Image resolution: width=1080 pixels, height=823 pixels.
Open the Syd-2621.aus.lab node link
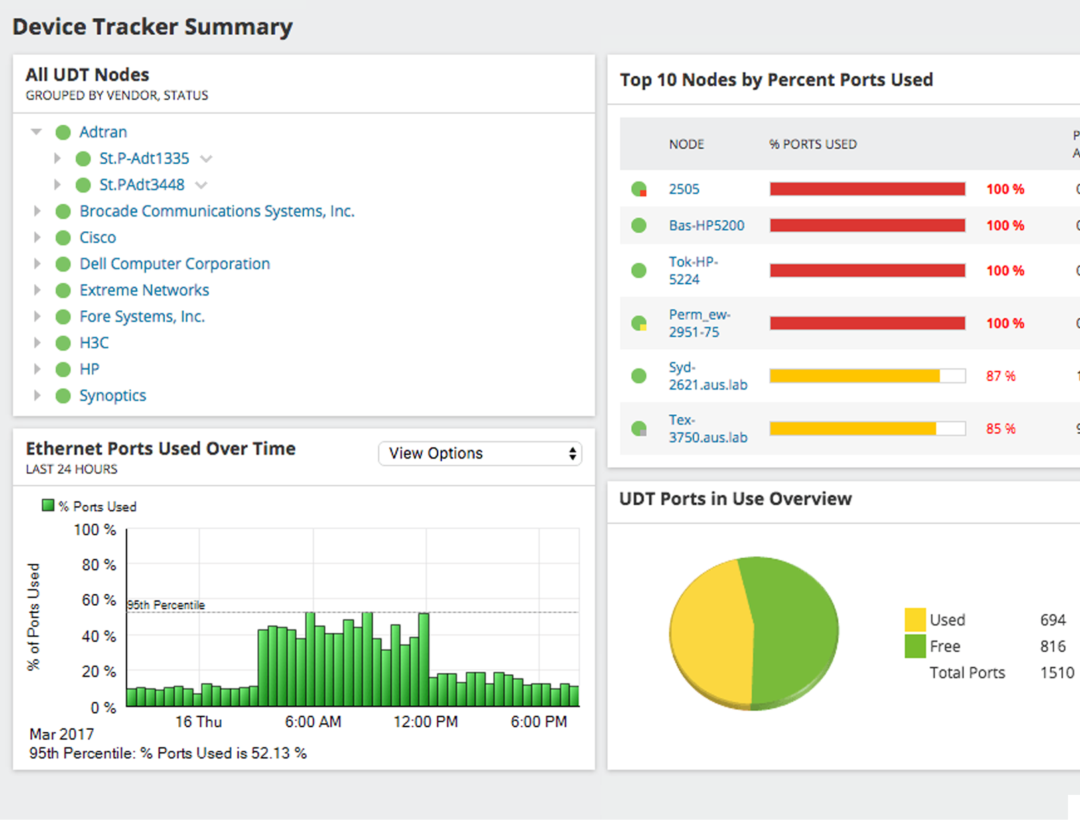pyautogui.click(x=708, y=376)
